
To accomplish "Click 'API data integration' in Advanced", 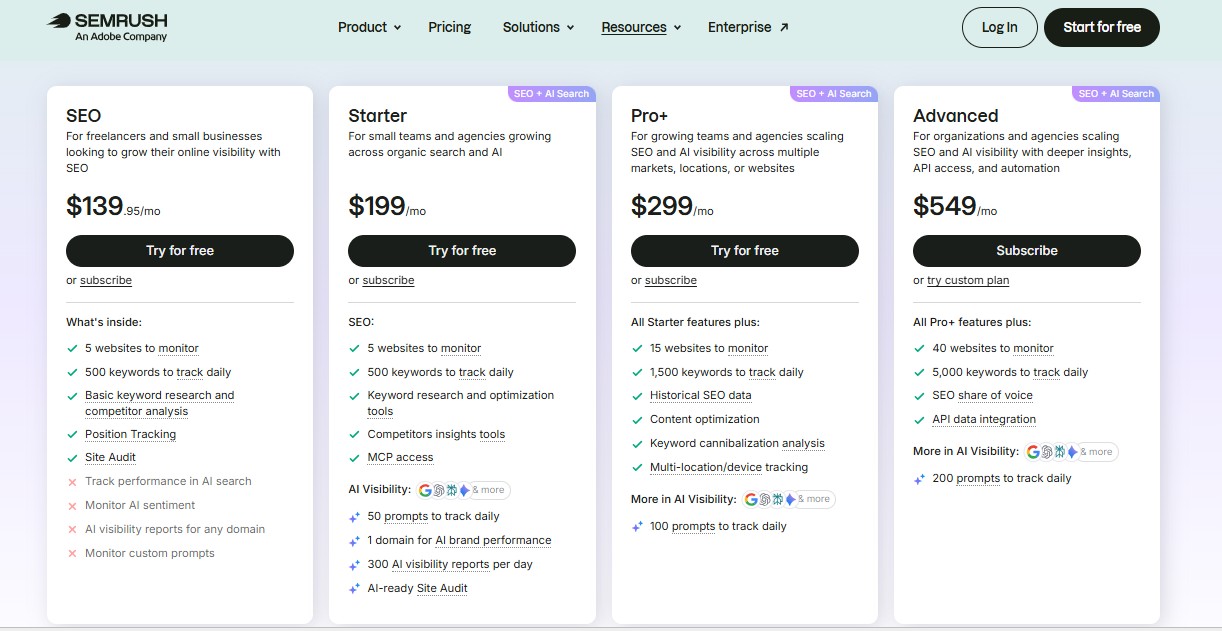I will point(984,419).
